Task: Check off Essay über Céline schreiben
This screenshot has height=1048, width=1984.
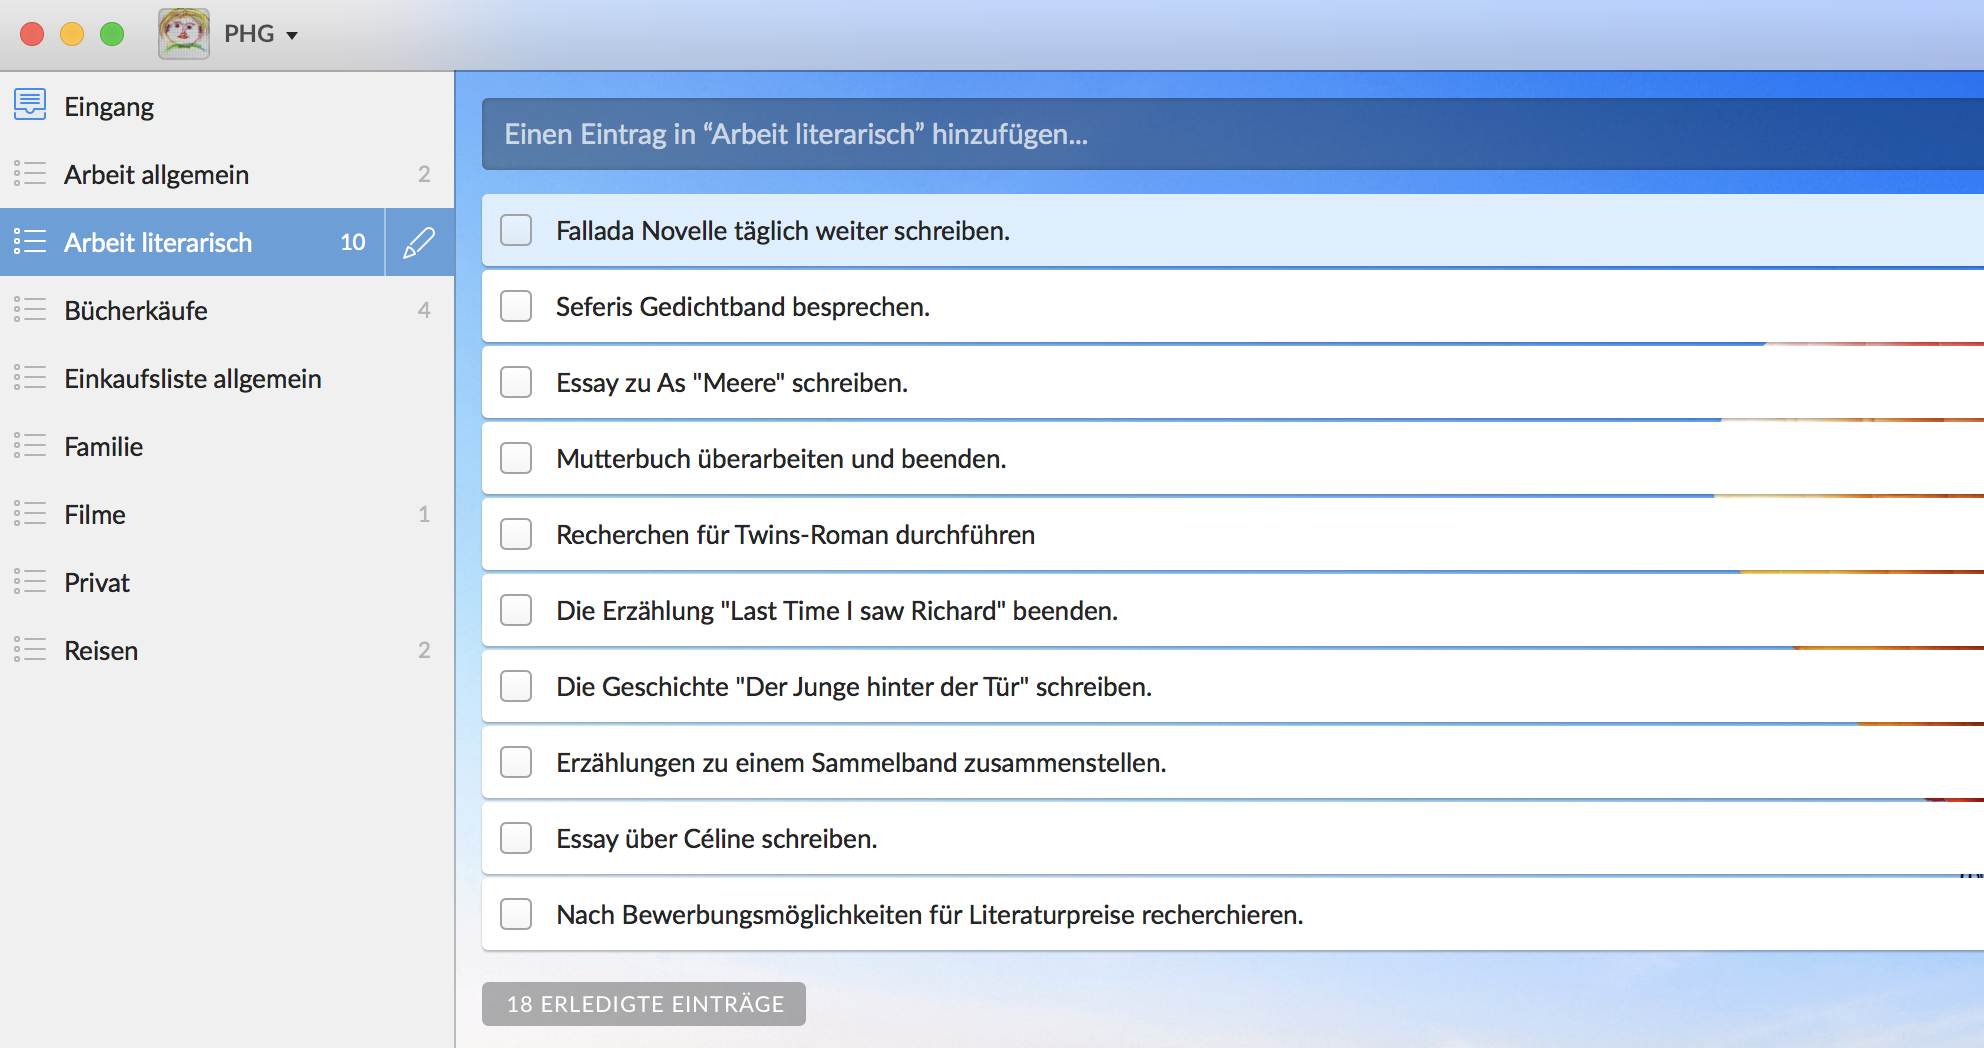Action: click(x=516, y=838)
